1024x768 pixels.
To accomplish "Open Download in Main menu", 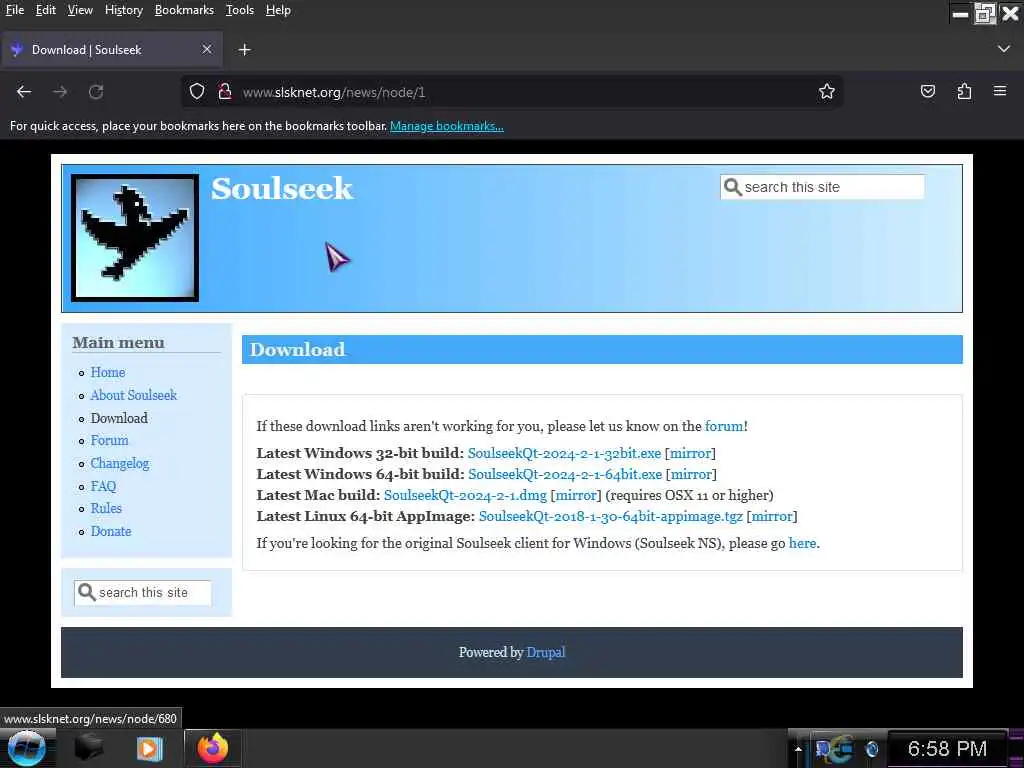I will coord(119,418).
